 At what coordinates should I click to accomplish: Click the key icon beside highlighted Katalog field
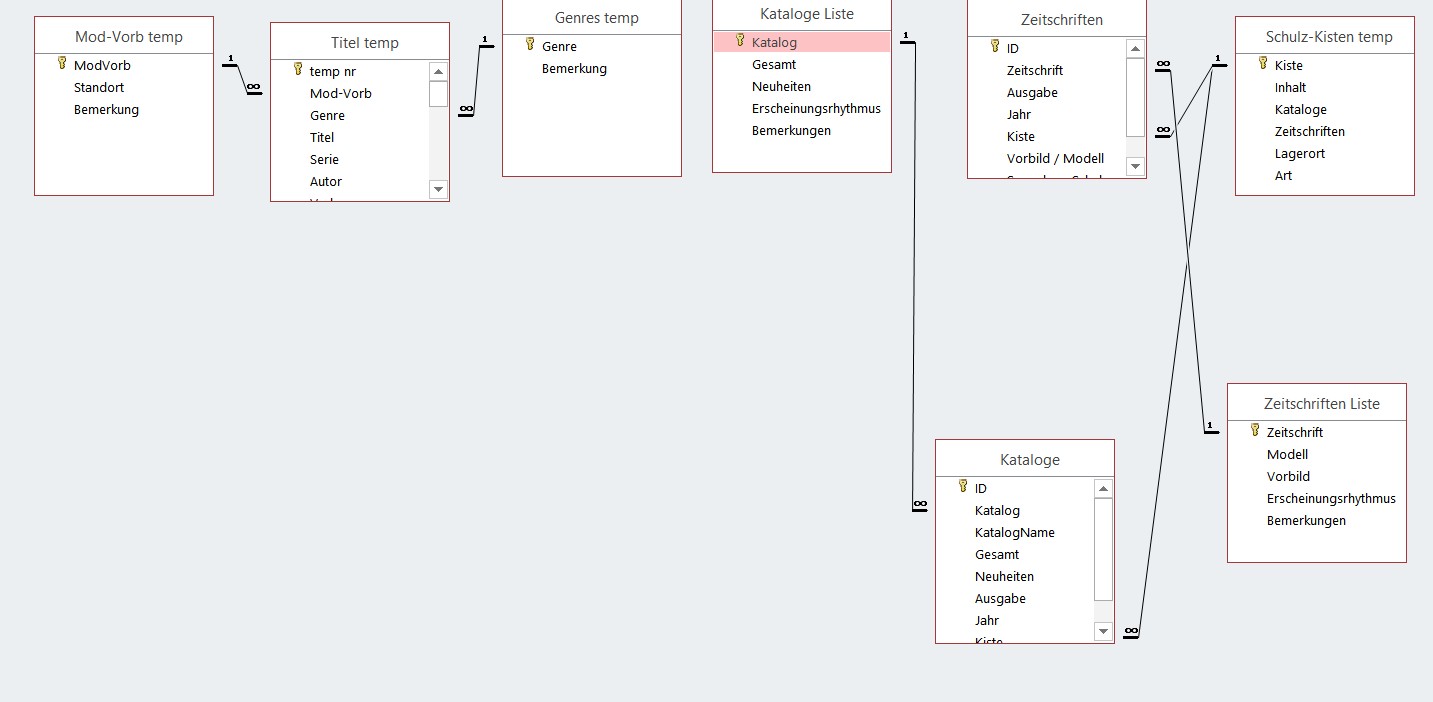click(x=740, y=41)
